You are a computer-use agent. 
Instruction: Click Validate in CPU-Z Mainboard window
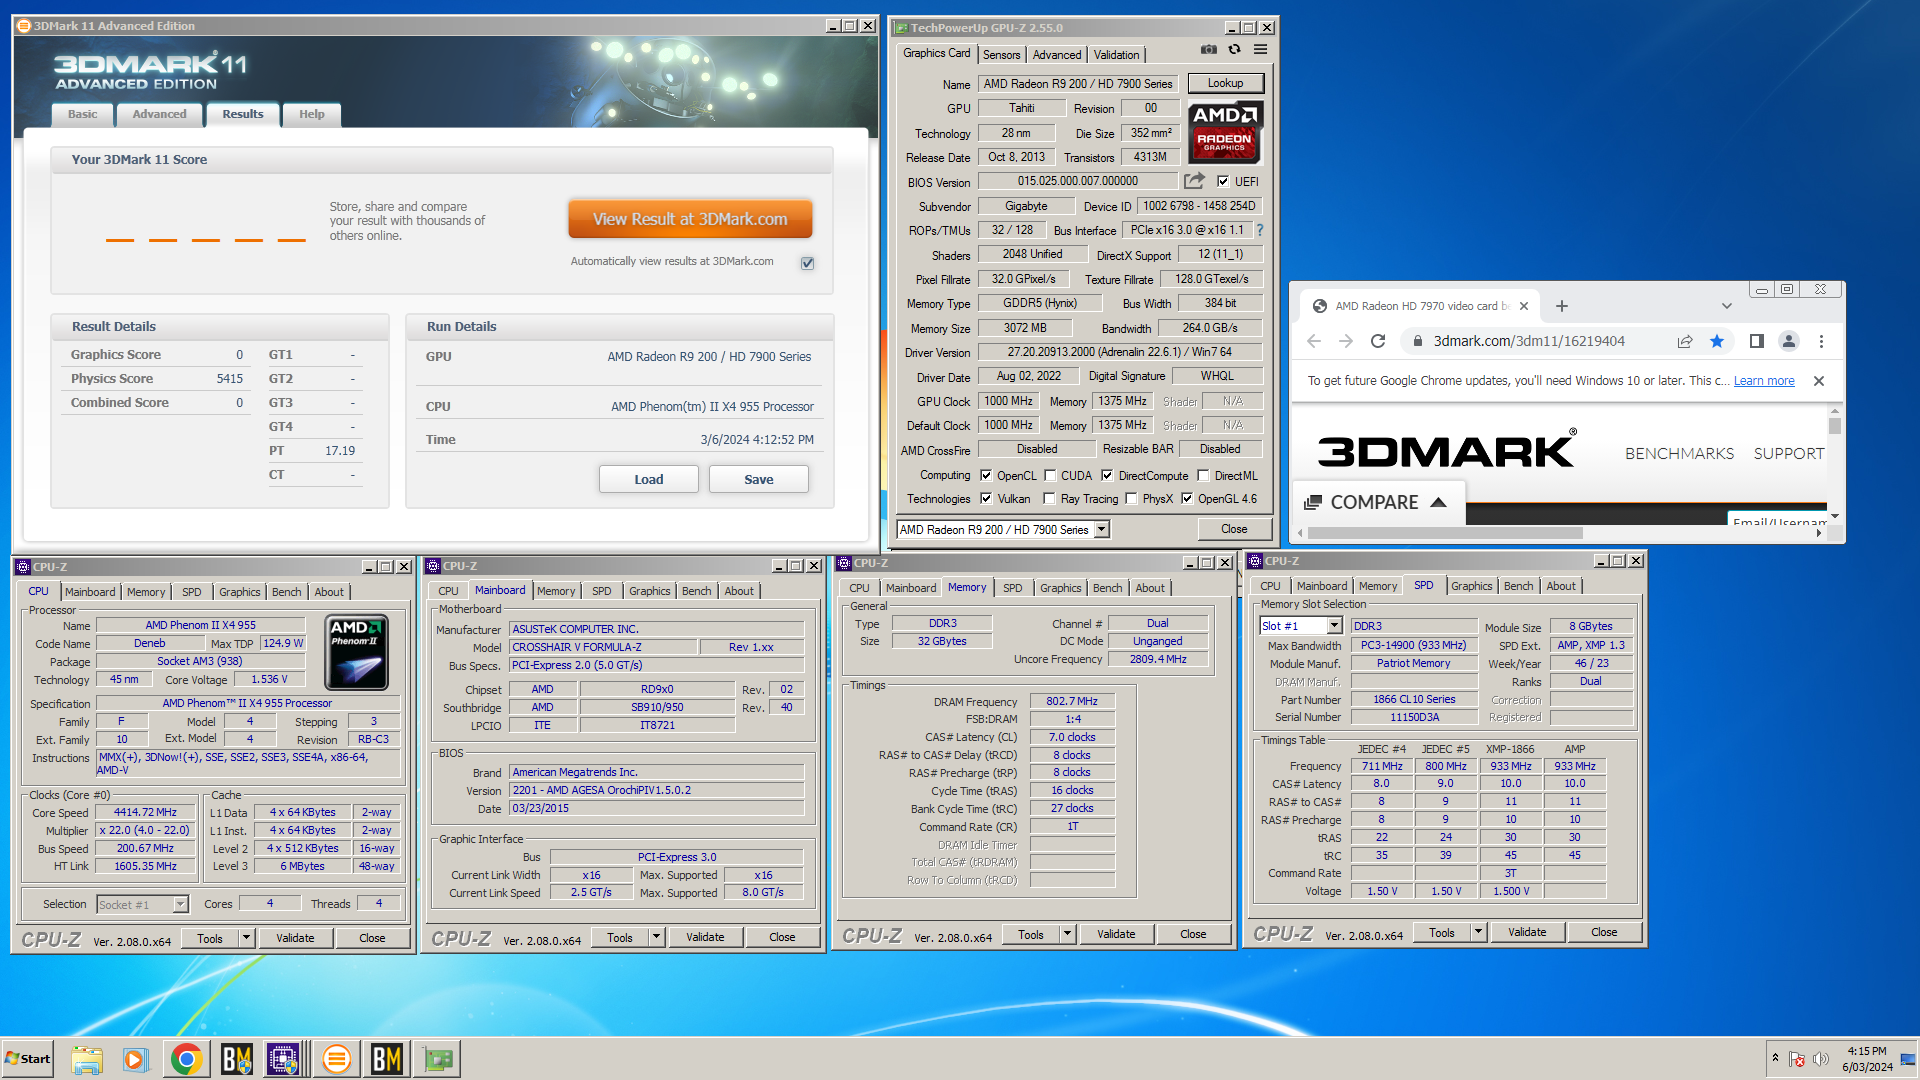[x=705, y=937]
